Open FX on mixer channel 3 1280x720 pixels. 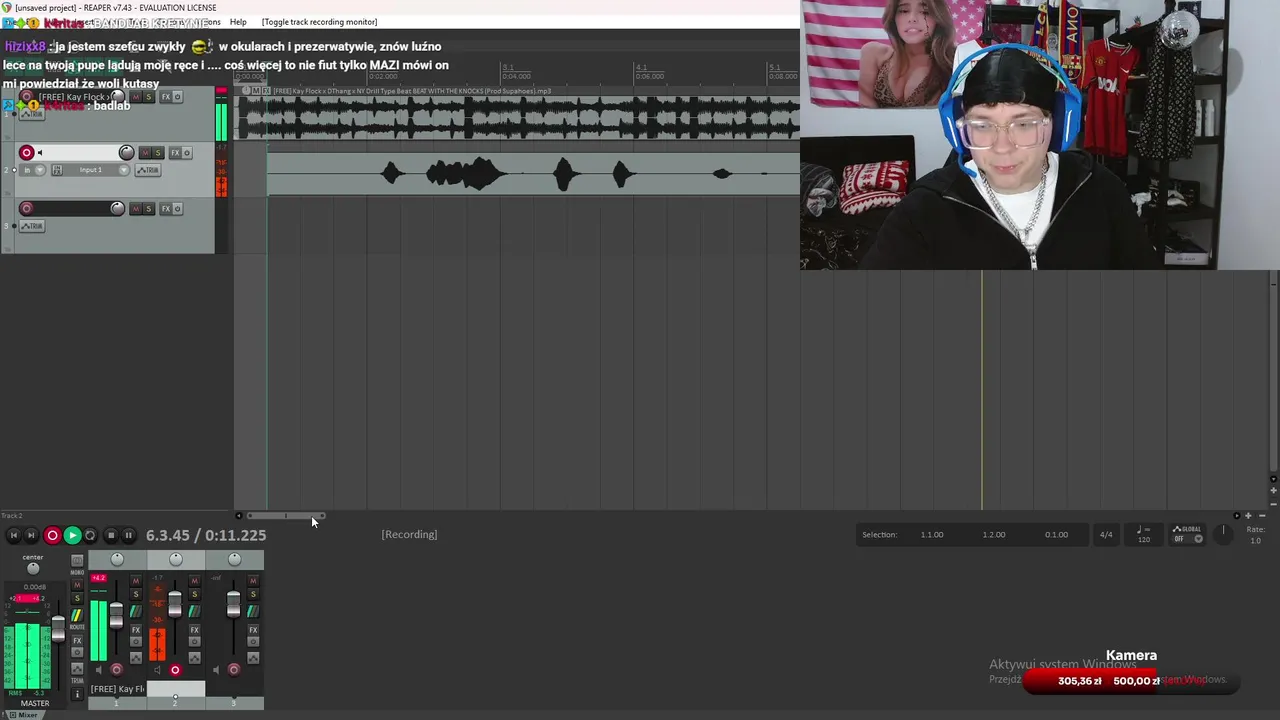253,630
